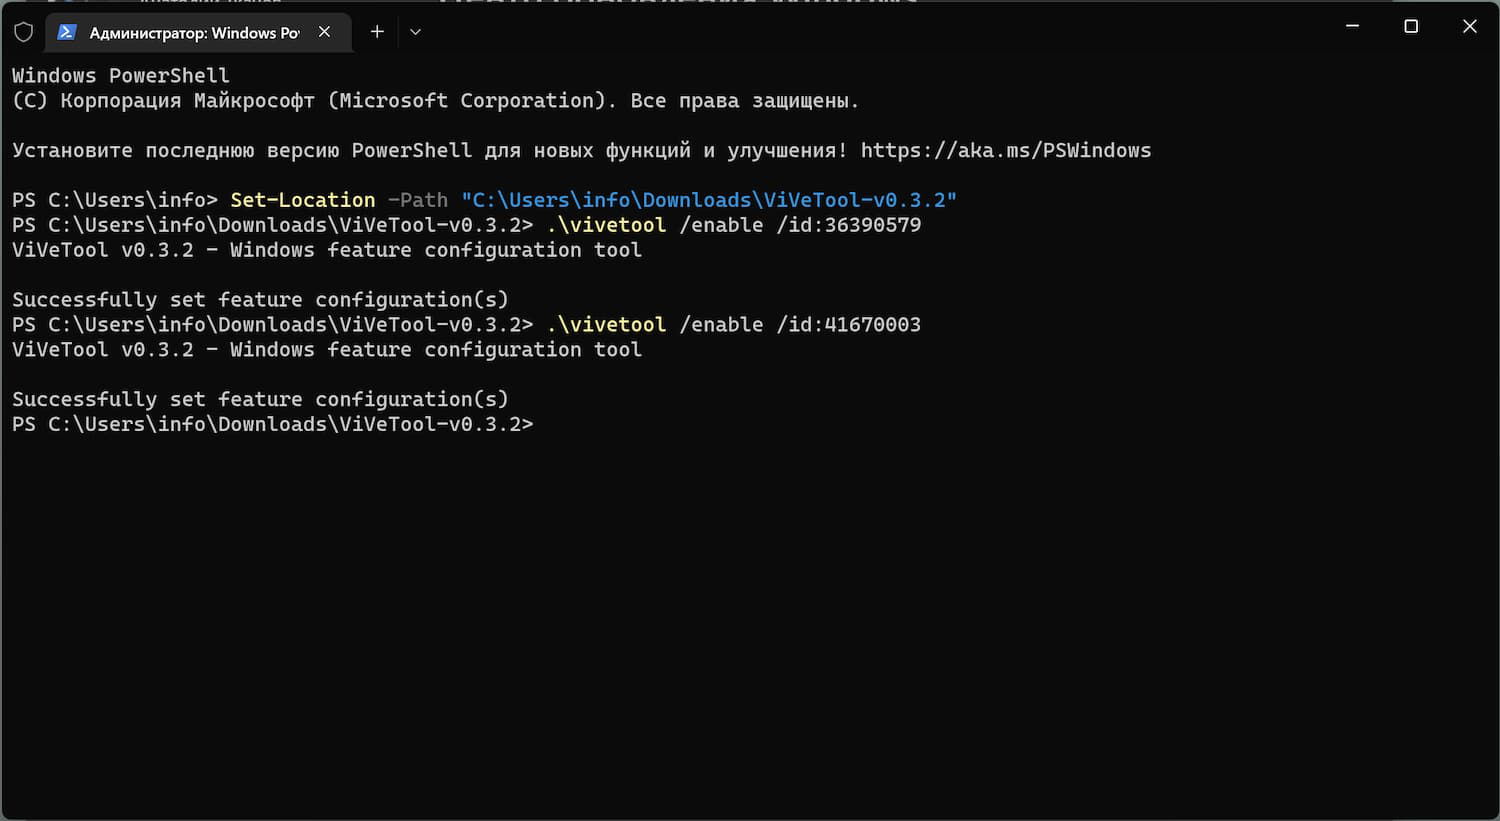Screen dimensions: 1500x821
Task: Click the /id:41670003 argument
Action: click(x=848, y=325)
